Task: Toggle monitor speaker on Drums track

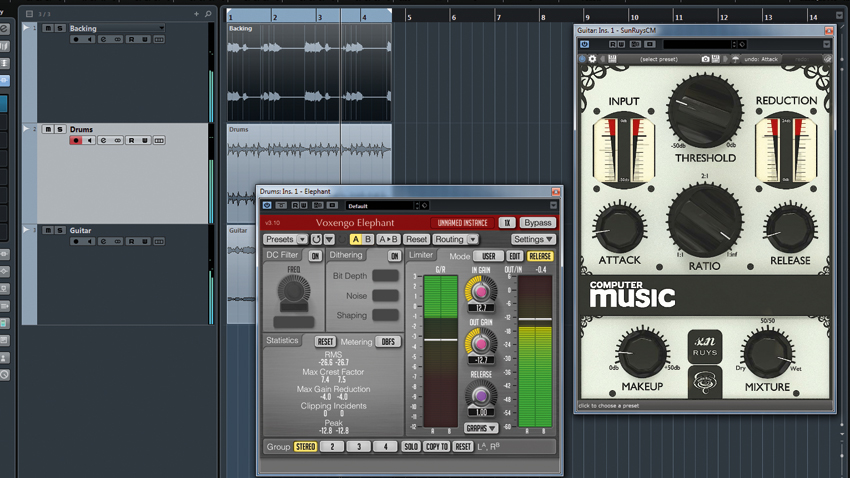Action: 90,140
